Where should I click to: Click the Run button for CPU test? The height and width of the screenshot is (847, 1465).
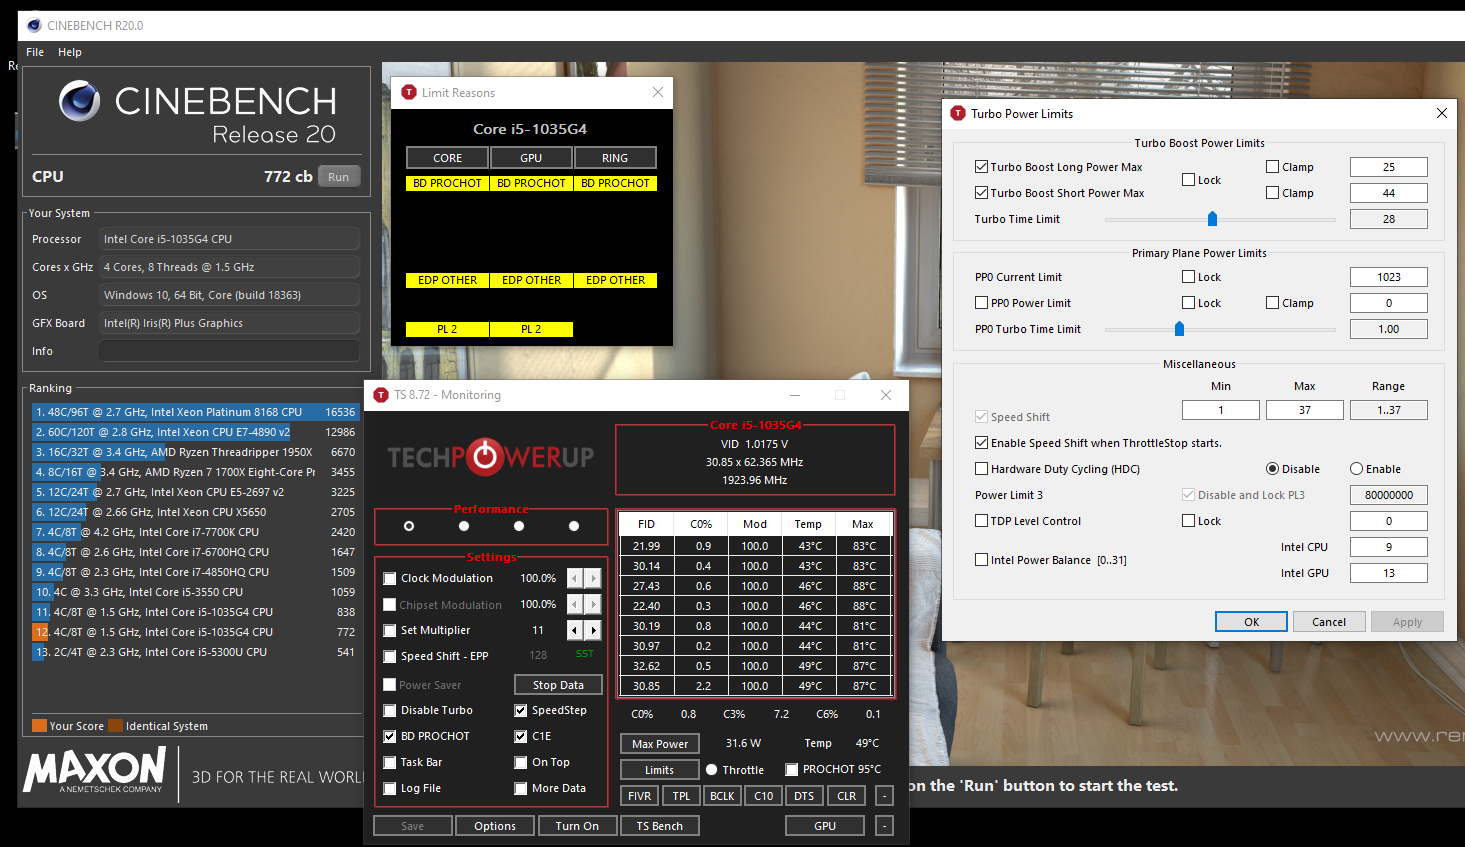(x=338, y=177)
